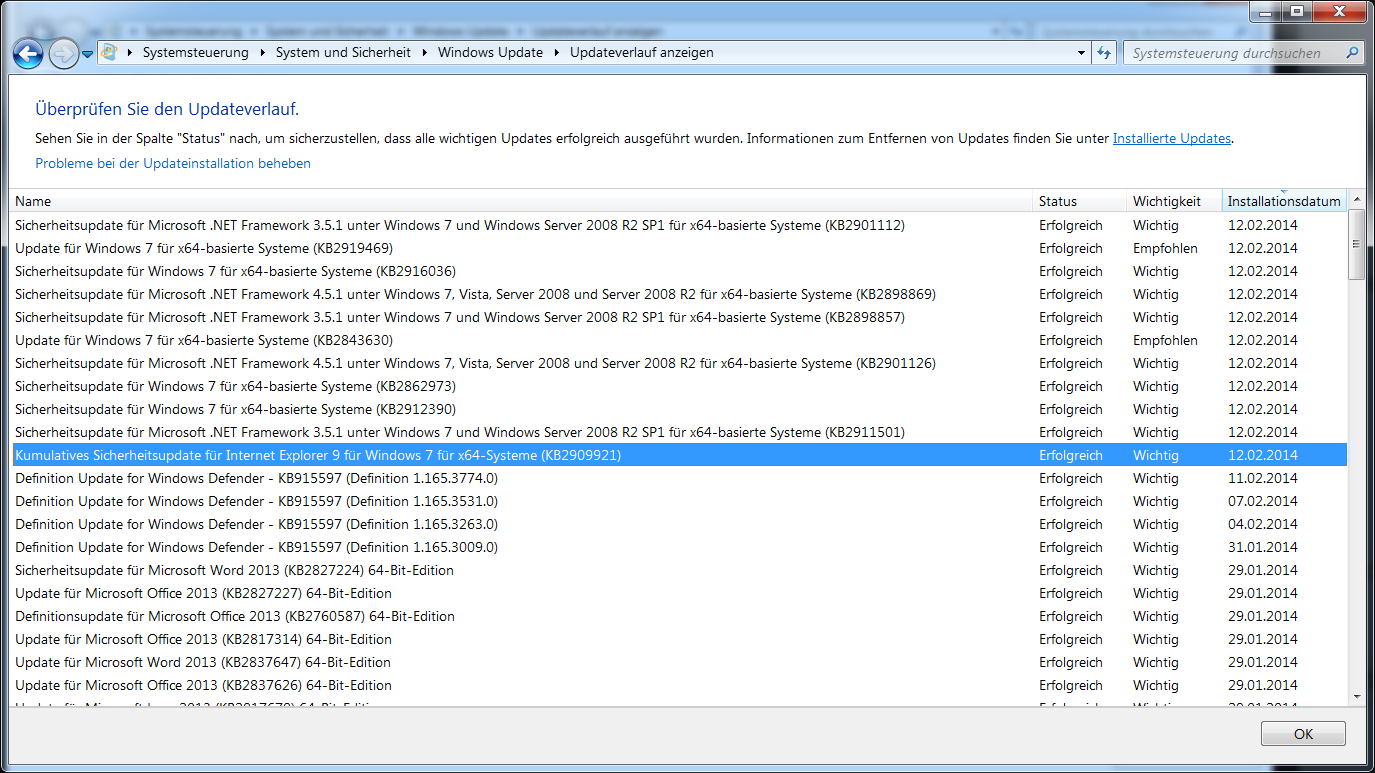Click 'Empfohlen' importance in KB2919469 row

[x=1165, y=248]
